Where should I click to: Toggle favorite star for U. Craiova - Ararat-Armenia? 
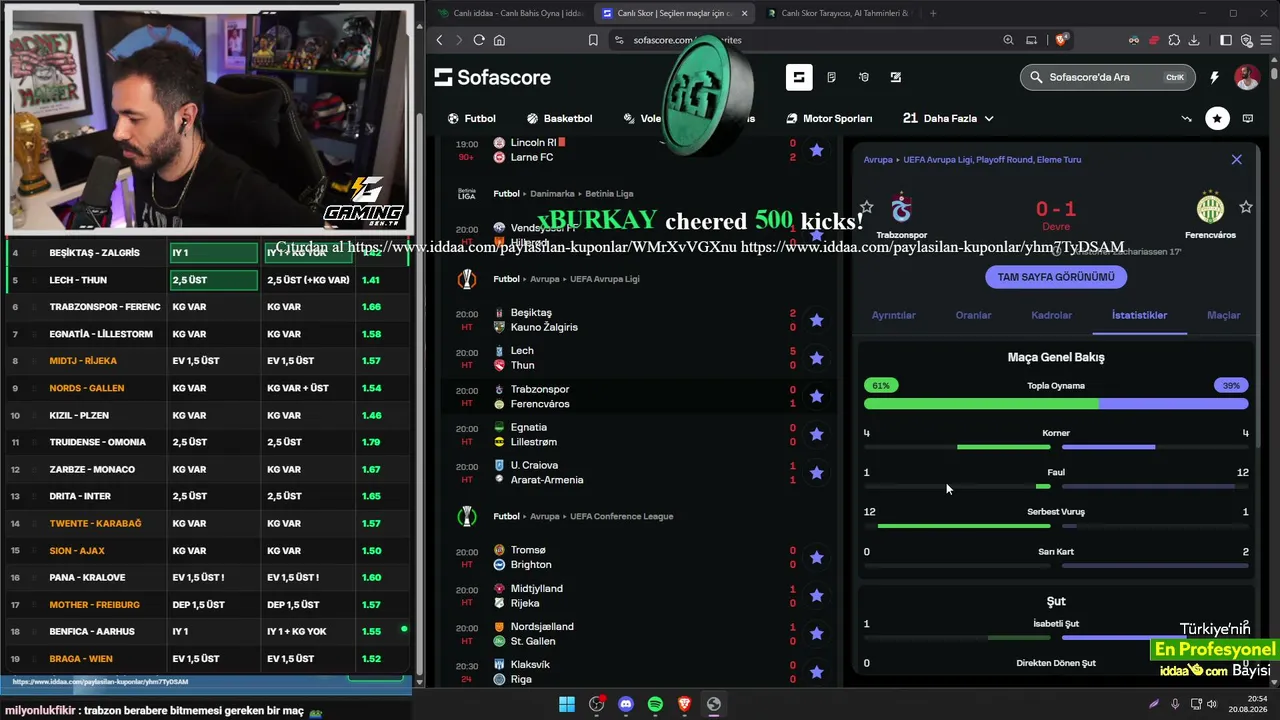click(x=816, y=472)
